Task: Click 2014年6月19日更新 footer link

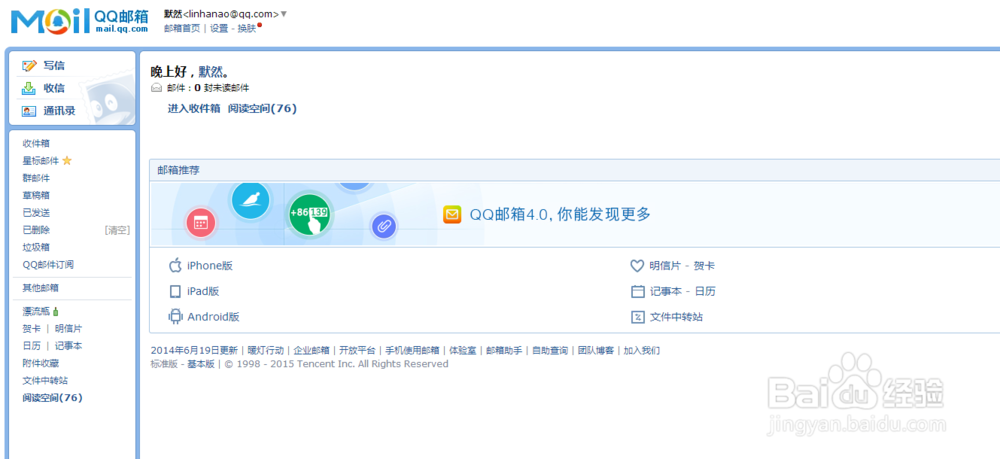Action: pos(194,350)
